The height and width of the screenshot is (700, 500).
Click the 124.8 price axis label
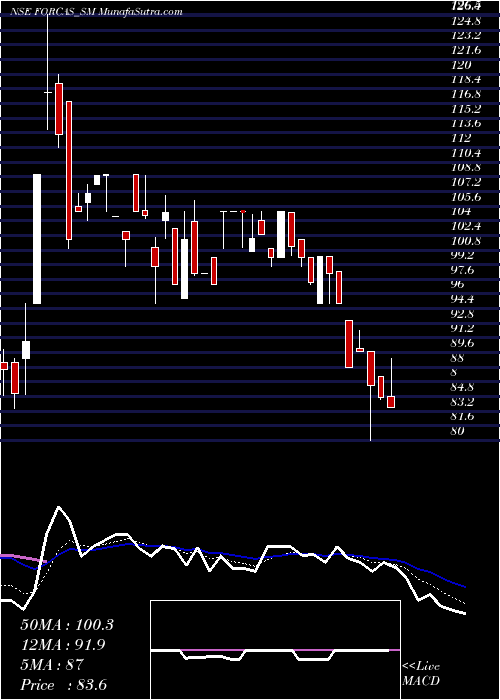[467, 21]
